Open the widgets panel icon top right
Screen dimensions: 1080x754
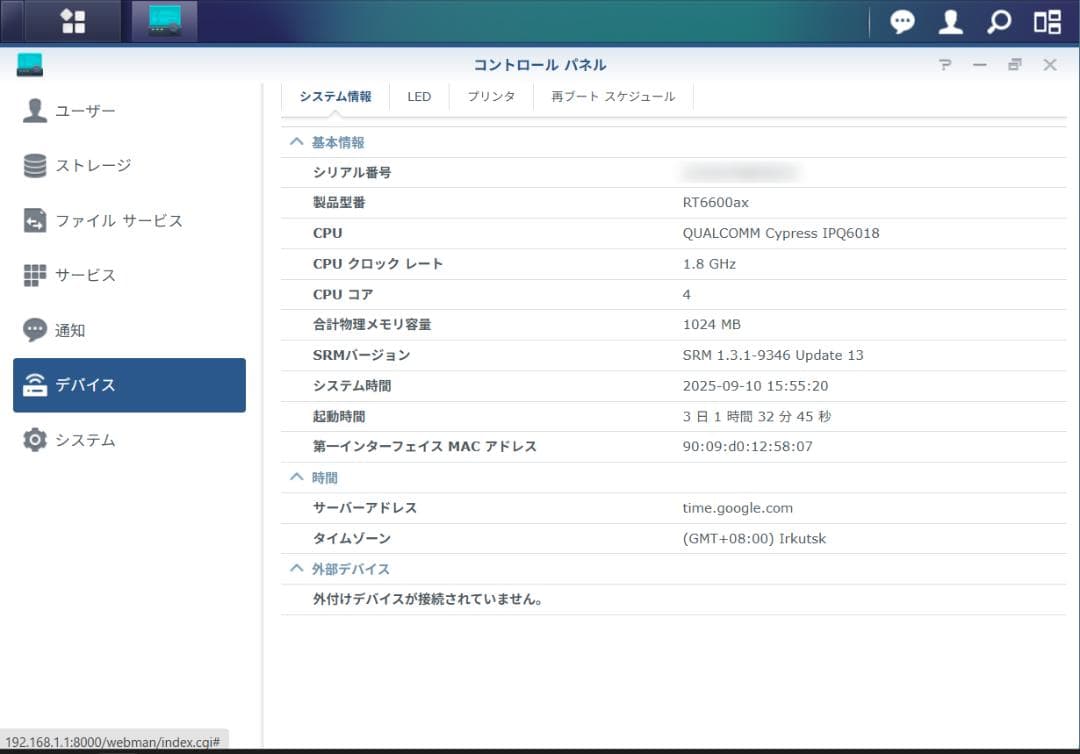1046,21
